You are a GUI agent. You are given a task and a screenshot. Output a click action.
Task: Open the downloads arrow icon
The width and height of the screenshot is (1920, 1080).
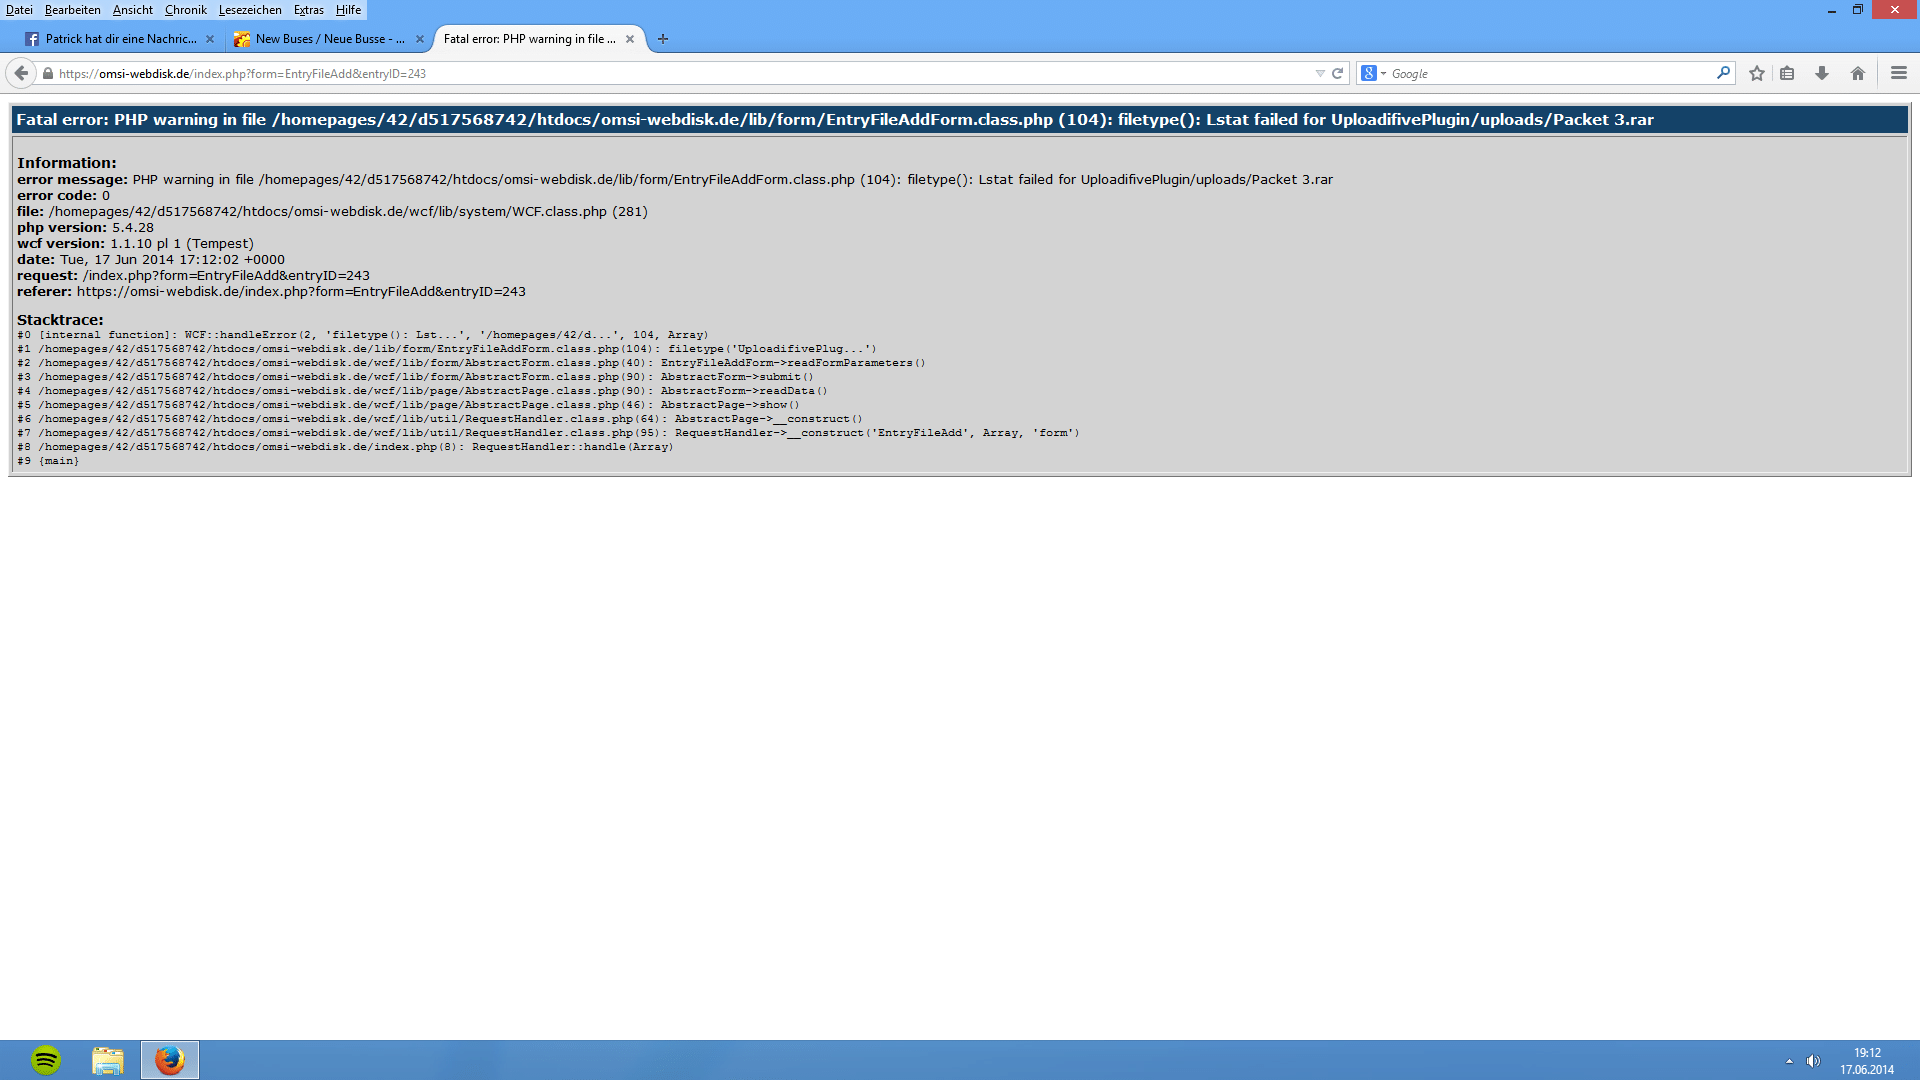click(x=1822, y=73)
